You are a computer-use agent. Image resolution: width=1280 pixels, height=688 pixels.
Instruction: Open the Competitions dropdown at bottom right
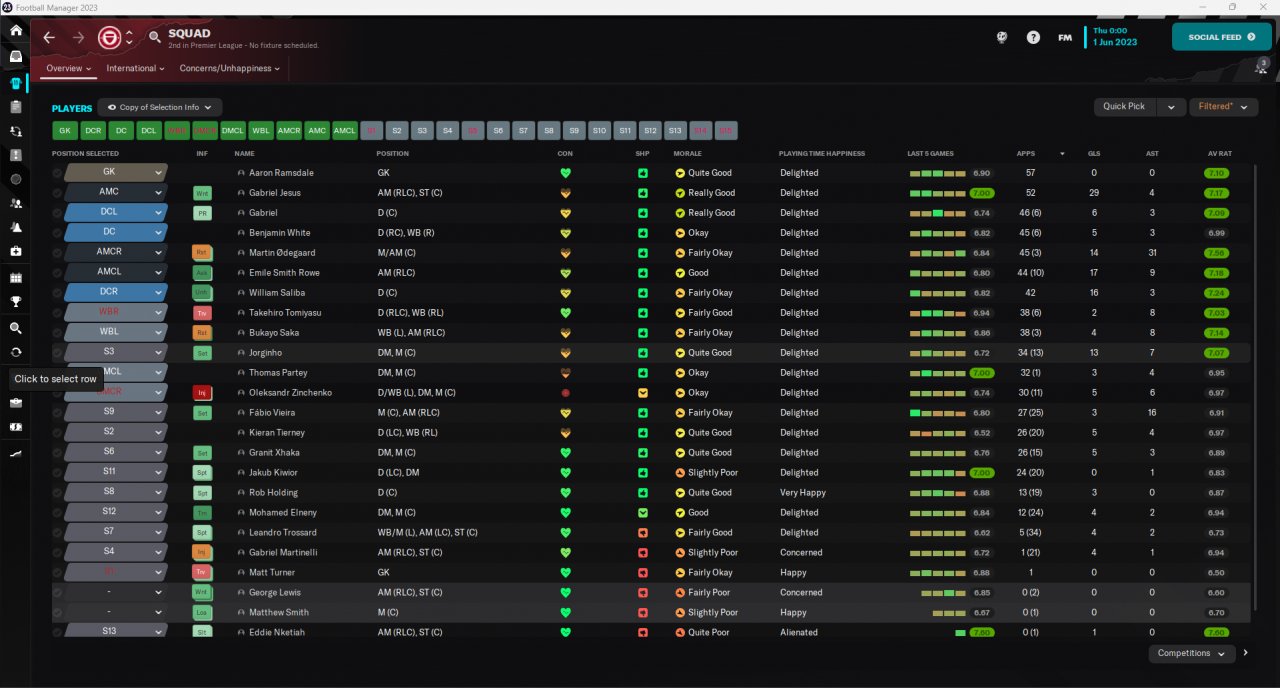1191,653
